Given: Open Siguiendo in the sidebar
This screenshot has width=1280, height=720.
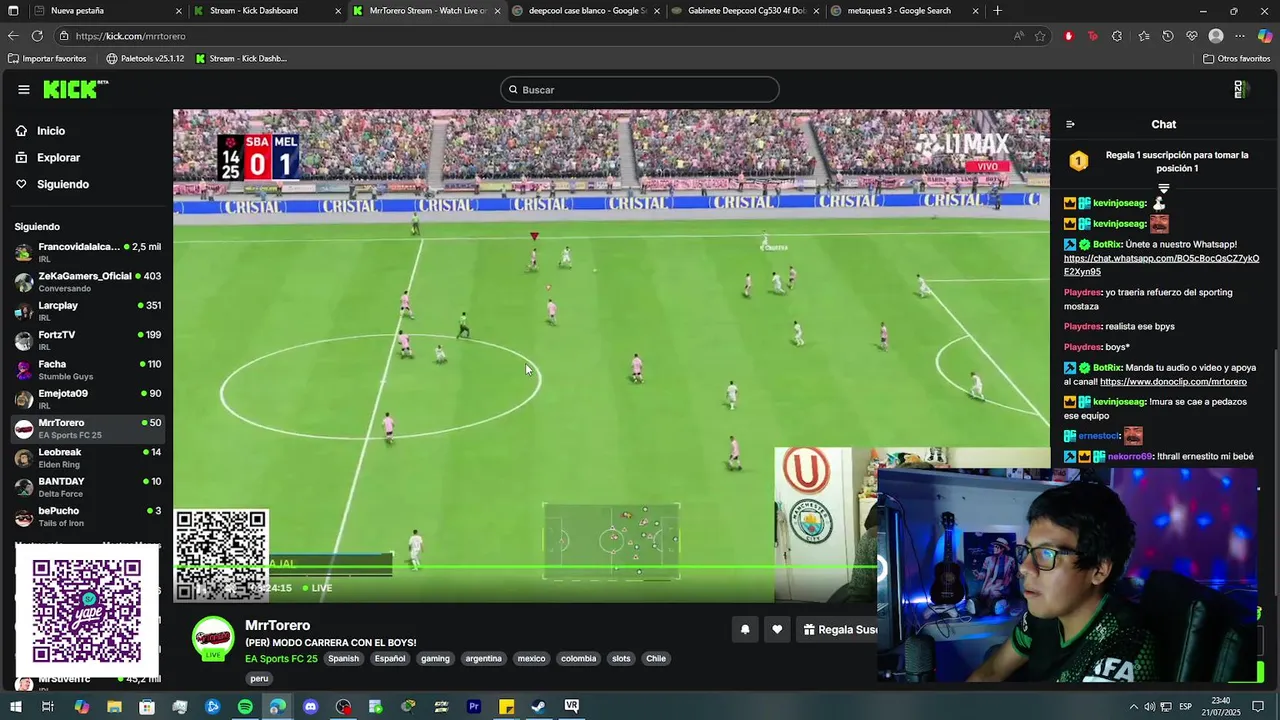Looking at the screenshot, I should [x=62, y=185].
